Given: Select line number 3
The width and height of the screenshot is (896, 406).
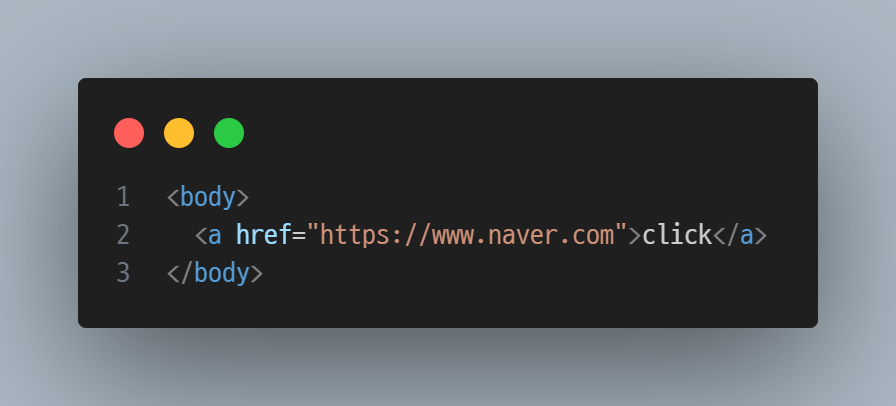Looking at the screenshot, I should (x=123, y=273).
